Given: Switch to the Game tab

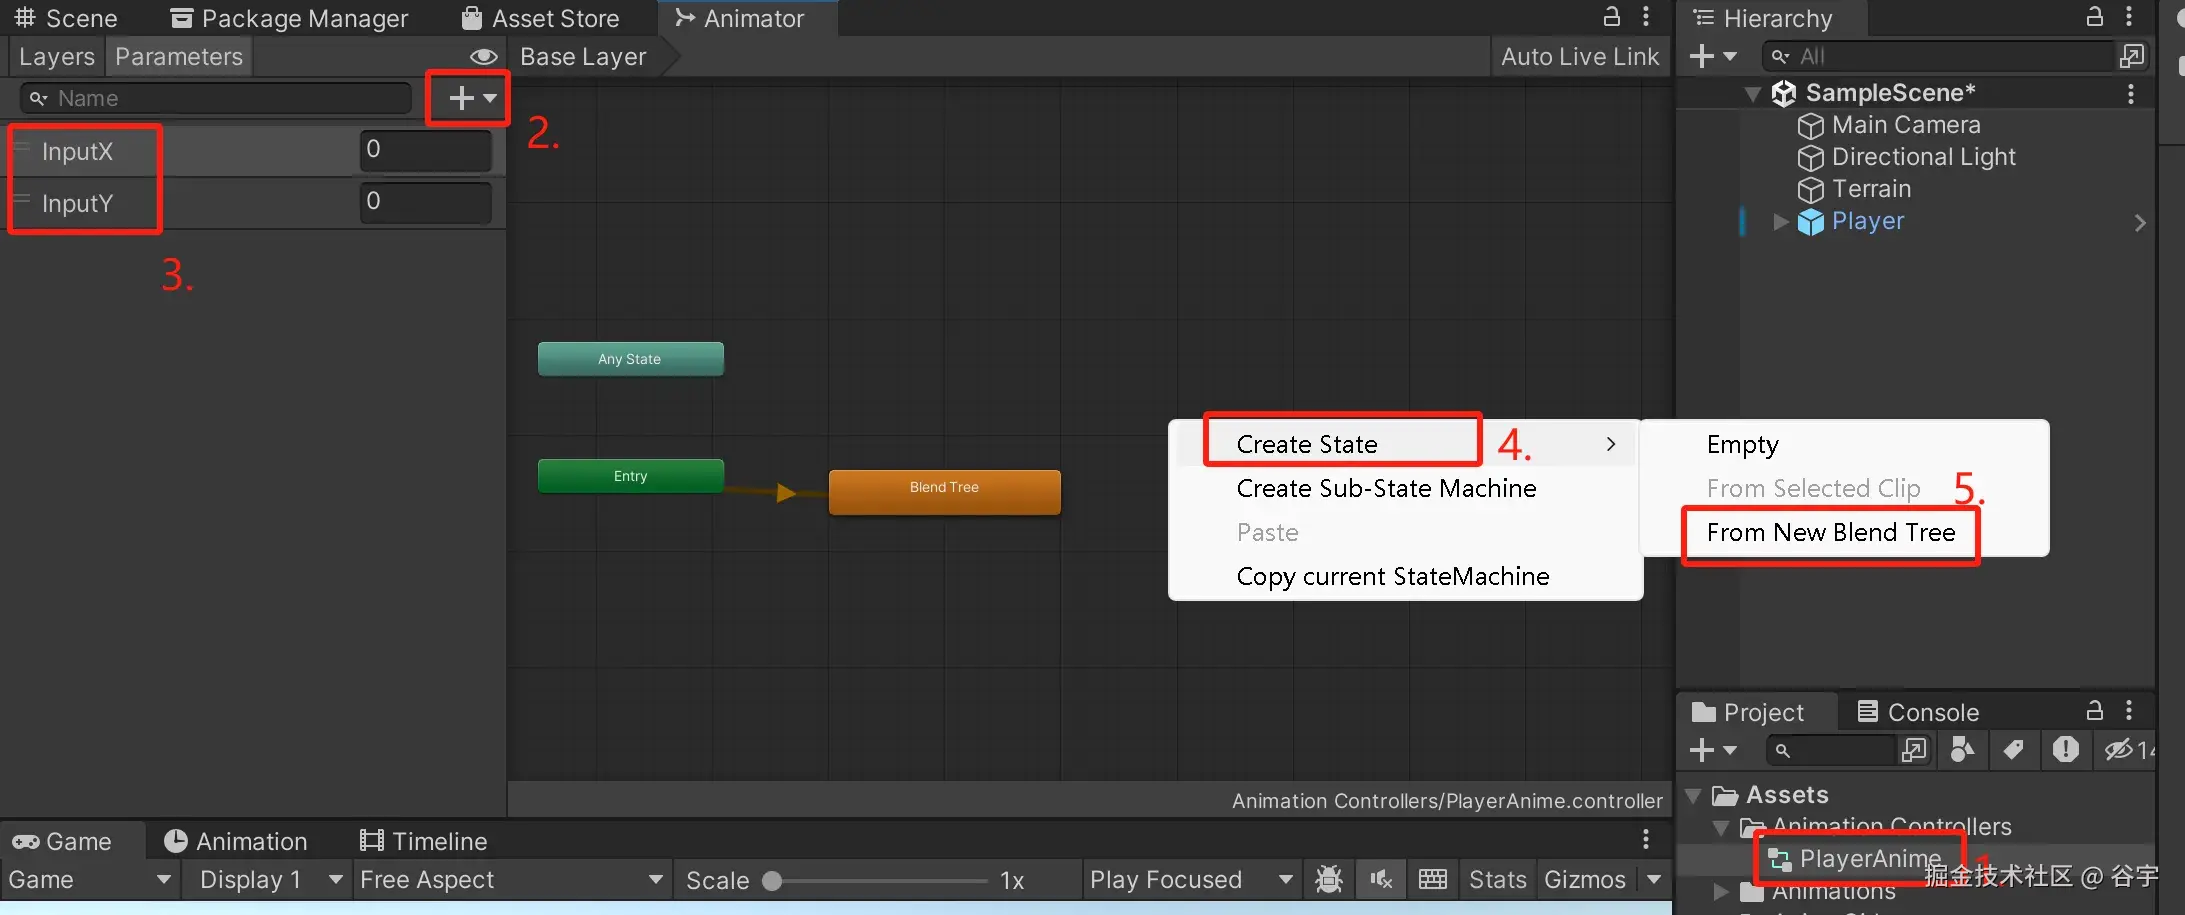Looking at the screenshot, I should [x=62, y=842].
